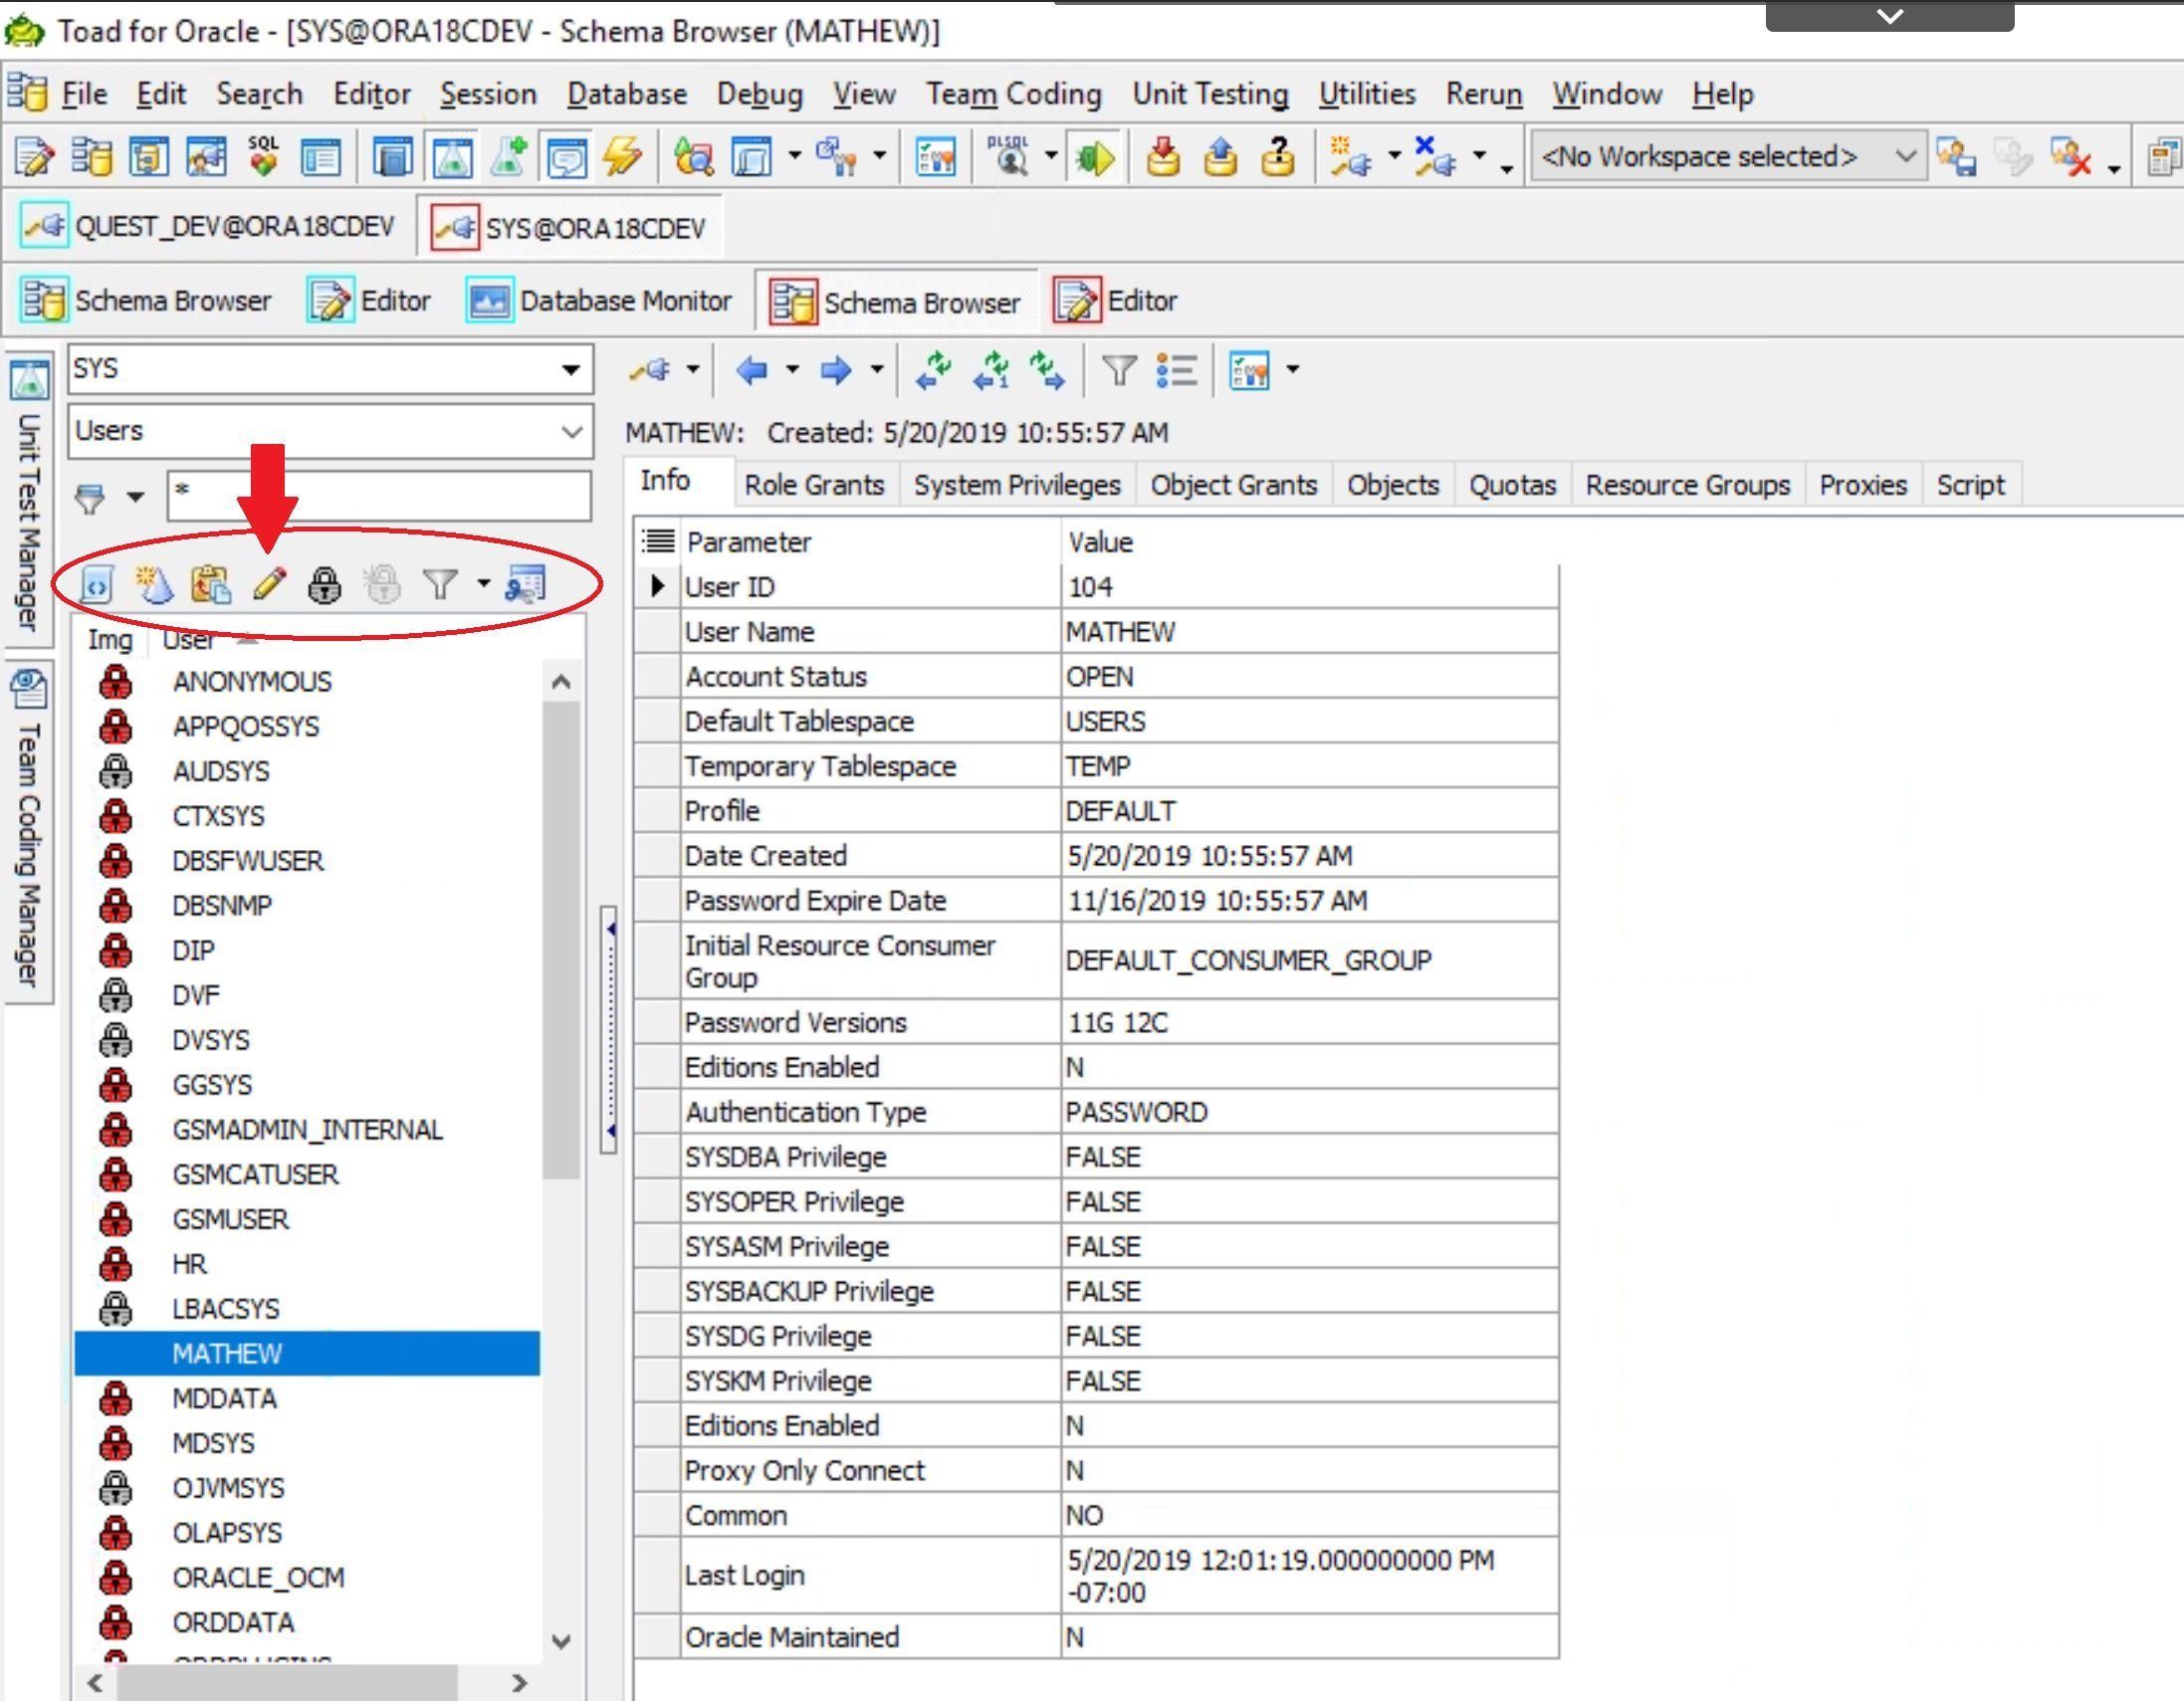Click the SQL optimizer icon in the main toolbar
This screenshot has height=1701, width=2184.
point(264,157)
